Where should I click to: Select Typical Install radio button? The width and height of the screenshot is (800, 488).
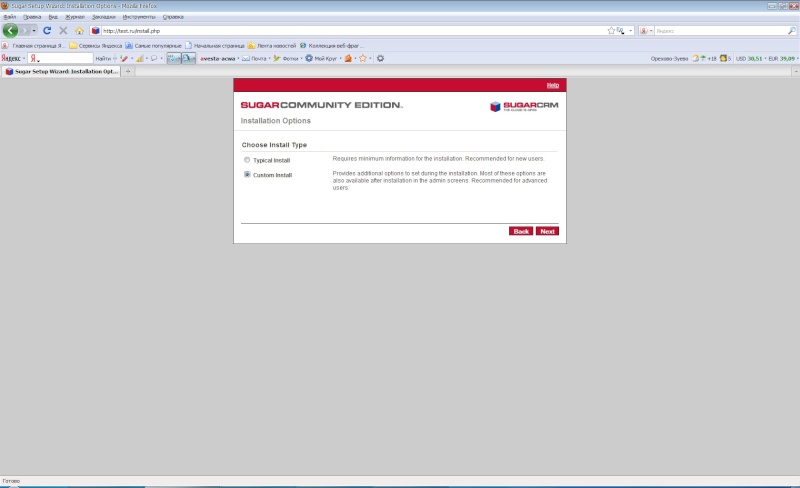[247, 160]
